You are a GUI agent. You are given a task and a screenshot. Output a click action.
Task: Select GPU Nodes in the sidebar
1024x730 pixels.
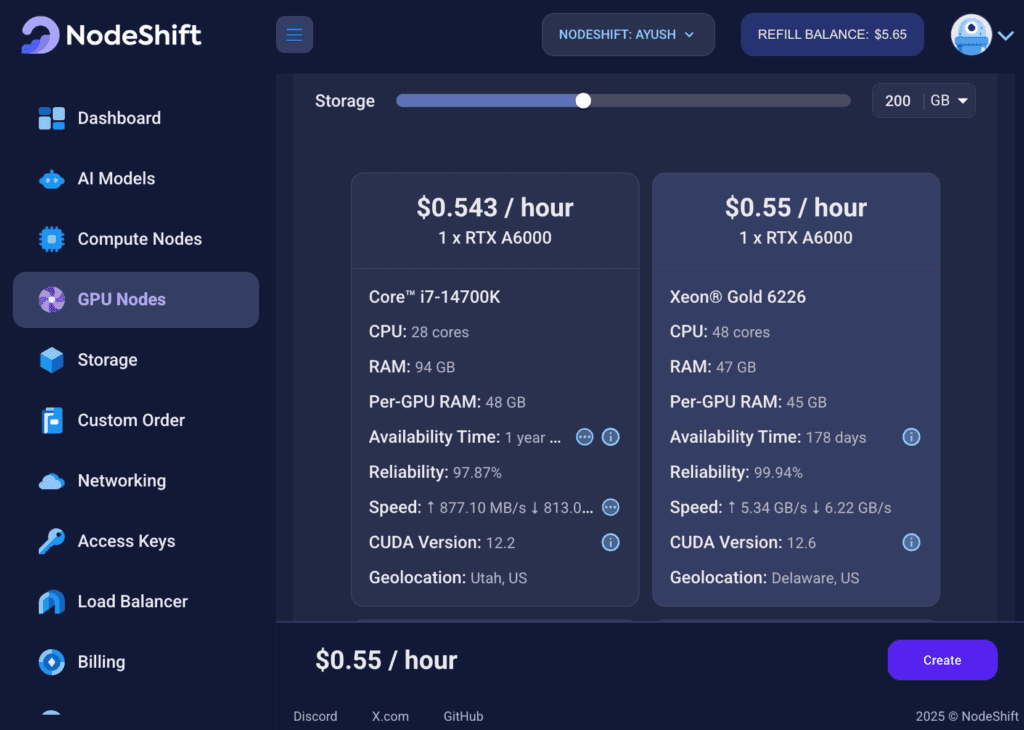tap(136, 300)
